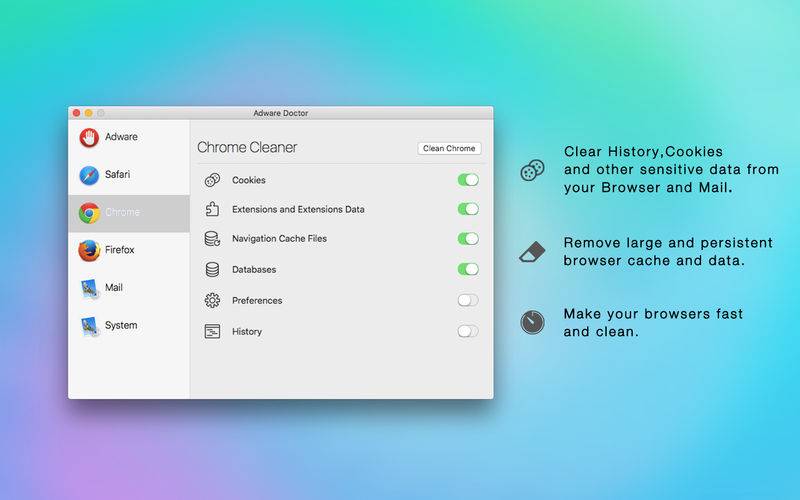Click the Adware Doctor window title
Screen dimensions: 800x500
click(x=281, y=113)
